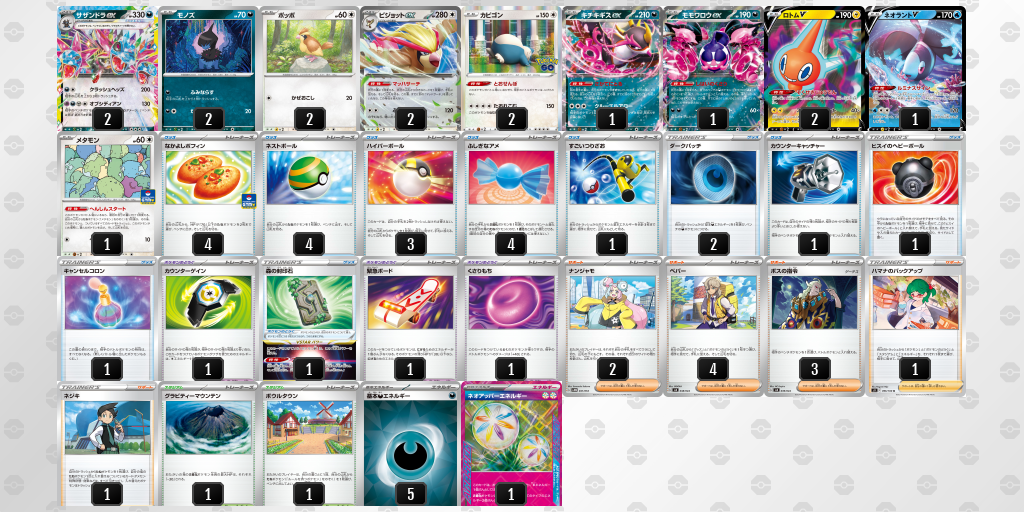Click the Ditto (メタモン) card
Screen dimensions: 1024x512
pos(108,195)
